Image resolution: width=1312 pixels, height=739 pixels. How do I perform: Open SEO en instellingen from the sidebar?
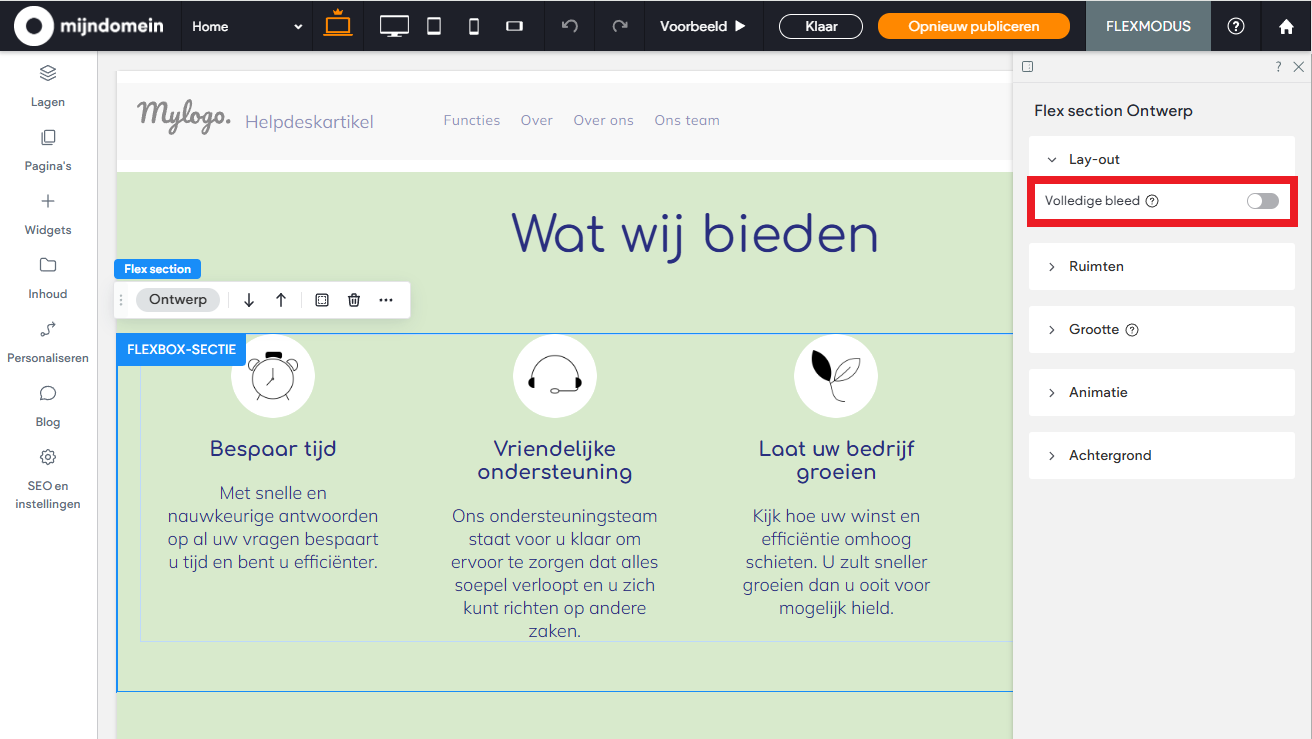[47, 478]
